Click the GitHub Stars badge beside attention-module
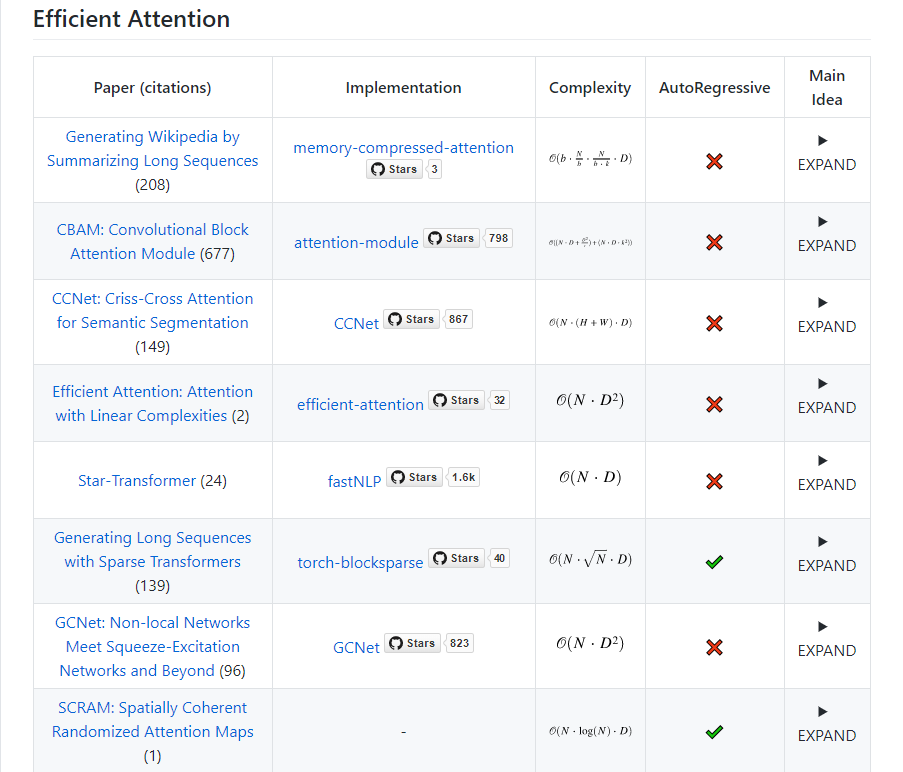Screen dimensions: 903x772 pyautogui.click(x=451, y=238)
